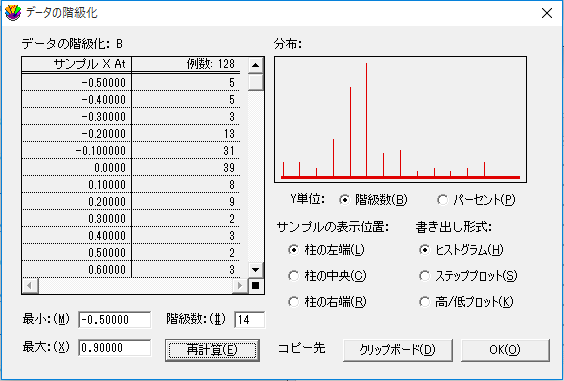Select the -0.20000 sample cell
Viewport: 564px width, 381px height.
pyautogui.click(x=77, y=133)
